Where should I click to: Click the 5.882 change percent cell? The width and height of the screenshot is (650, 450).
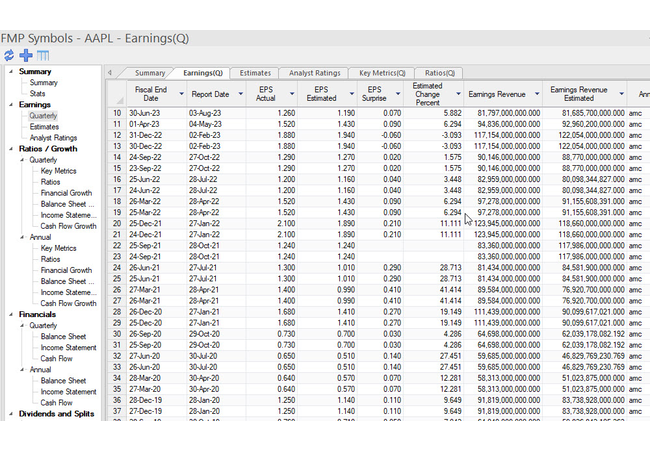(x=433, y=113)
